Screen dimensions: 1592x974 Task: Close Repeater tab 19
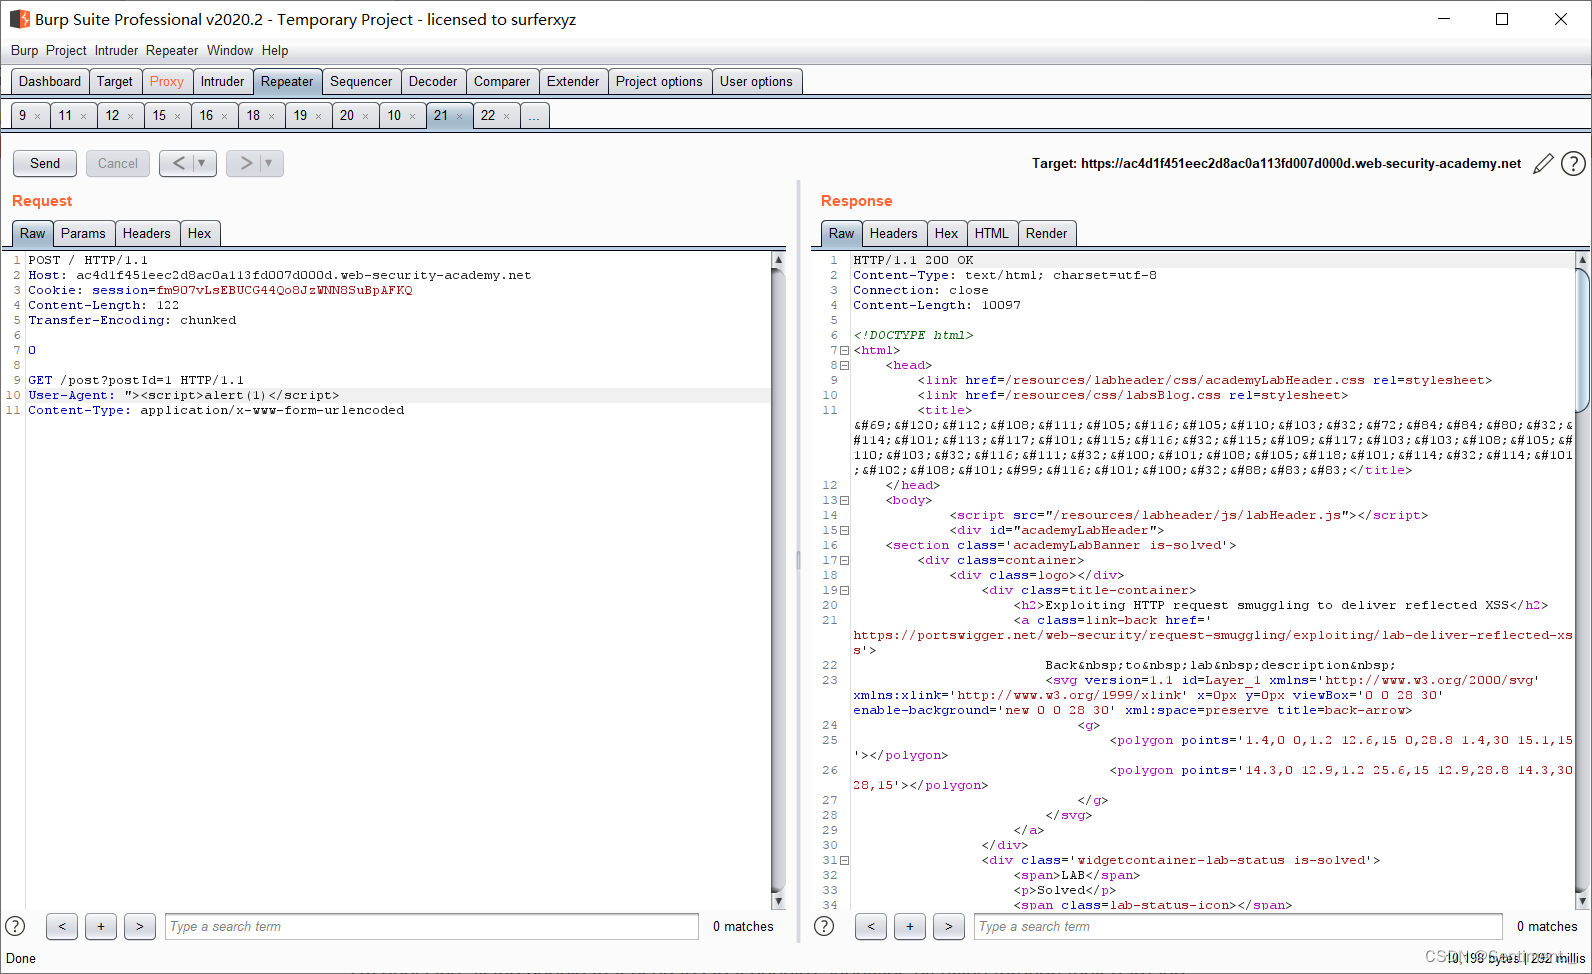pos(319,116)
